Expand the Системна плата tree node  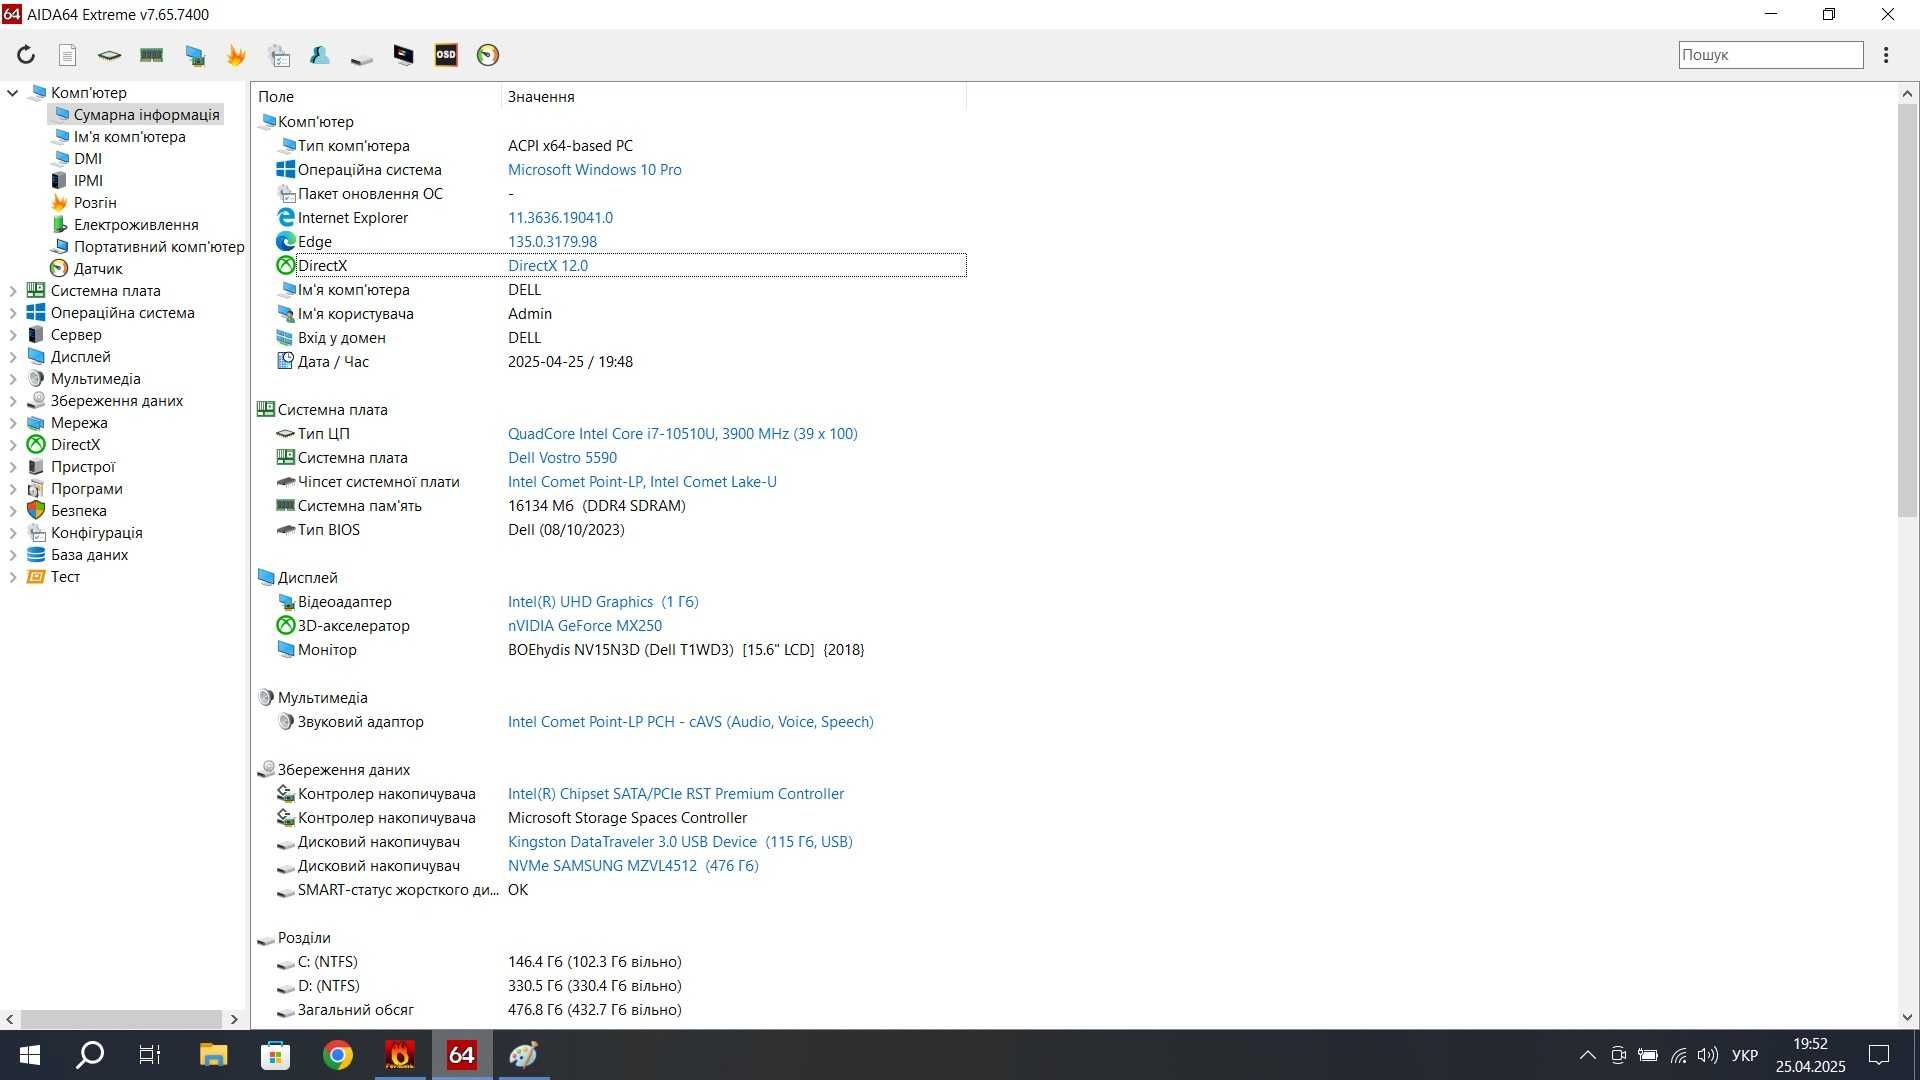(13, 291)
